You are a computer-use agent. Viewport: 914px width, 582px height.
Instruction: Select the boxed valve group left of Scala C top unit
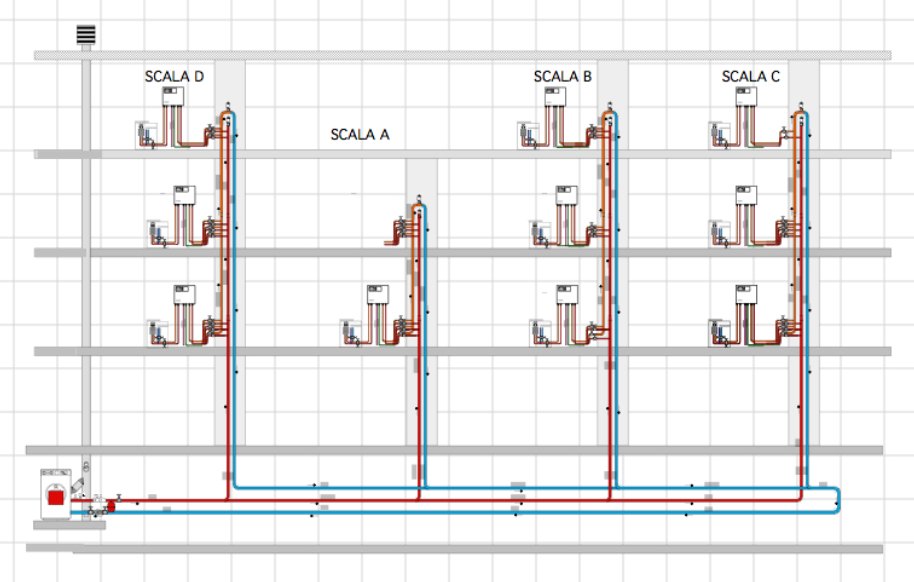(720, 135)
